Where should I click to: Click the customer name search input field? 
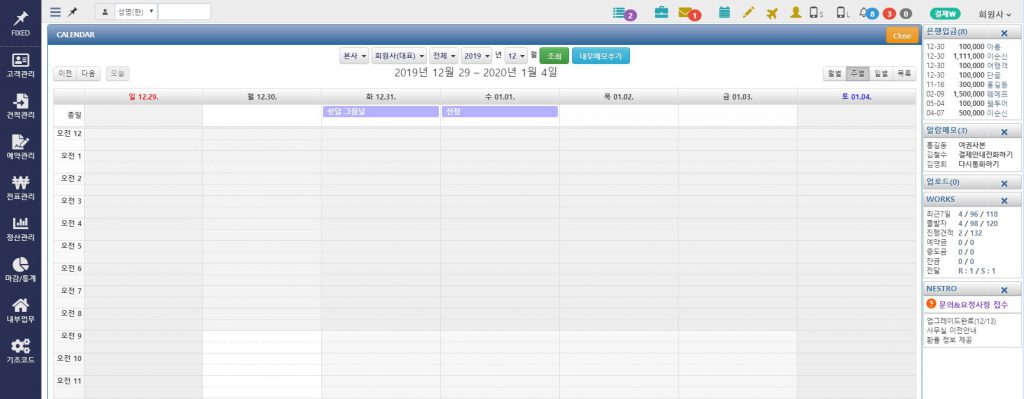tap(184, 12)
